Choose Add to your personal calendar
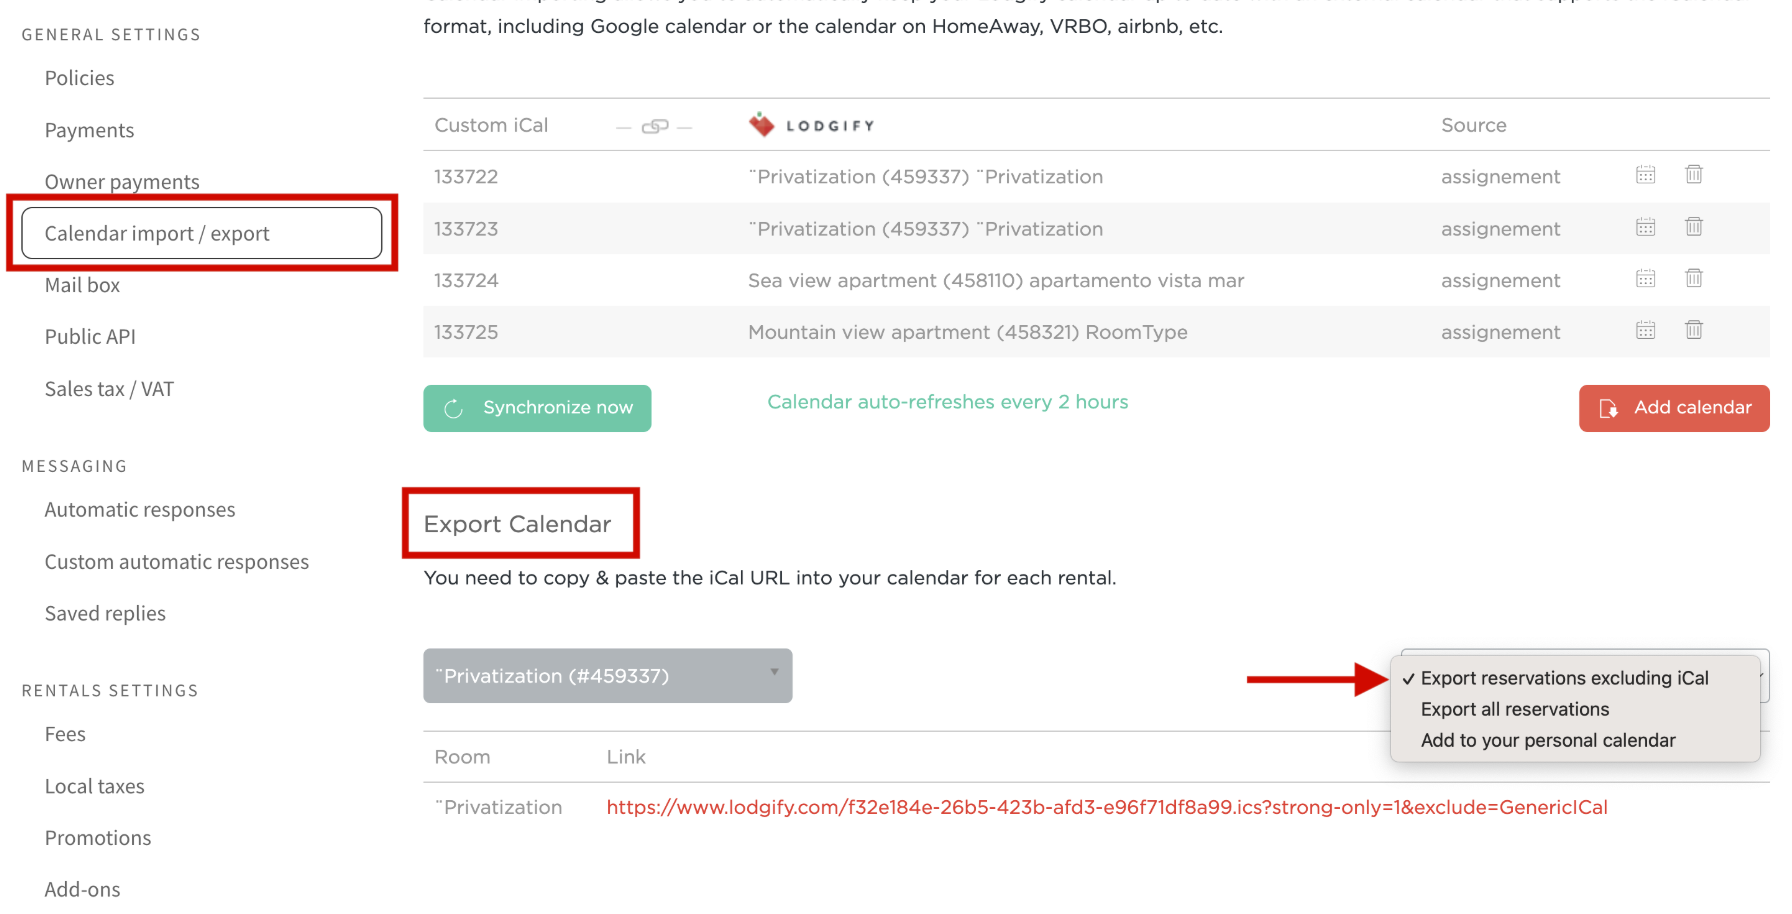Viewport: 1792px width, 914px height. point(1547,740)
